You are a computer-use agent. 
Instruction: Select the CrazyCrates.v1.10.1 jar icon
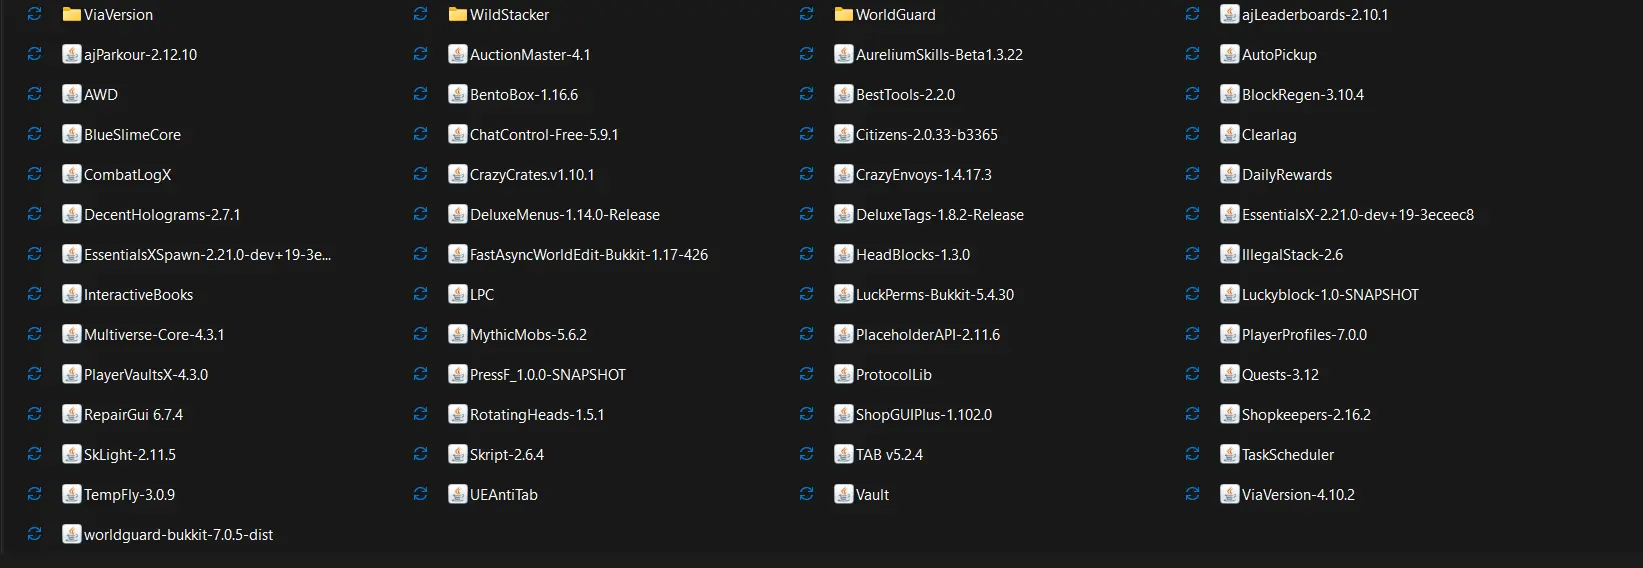[x=458, y=174]
